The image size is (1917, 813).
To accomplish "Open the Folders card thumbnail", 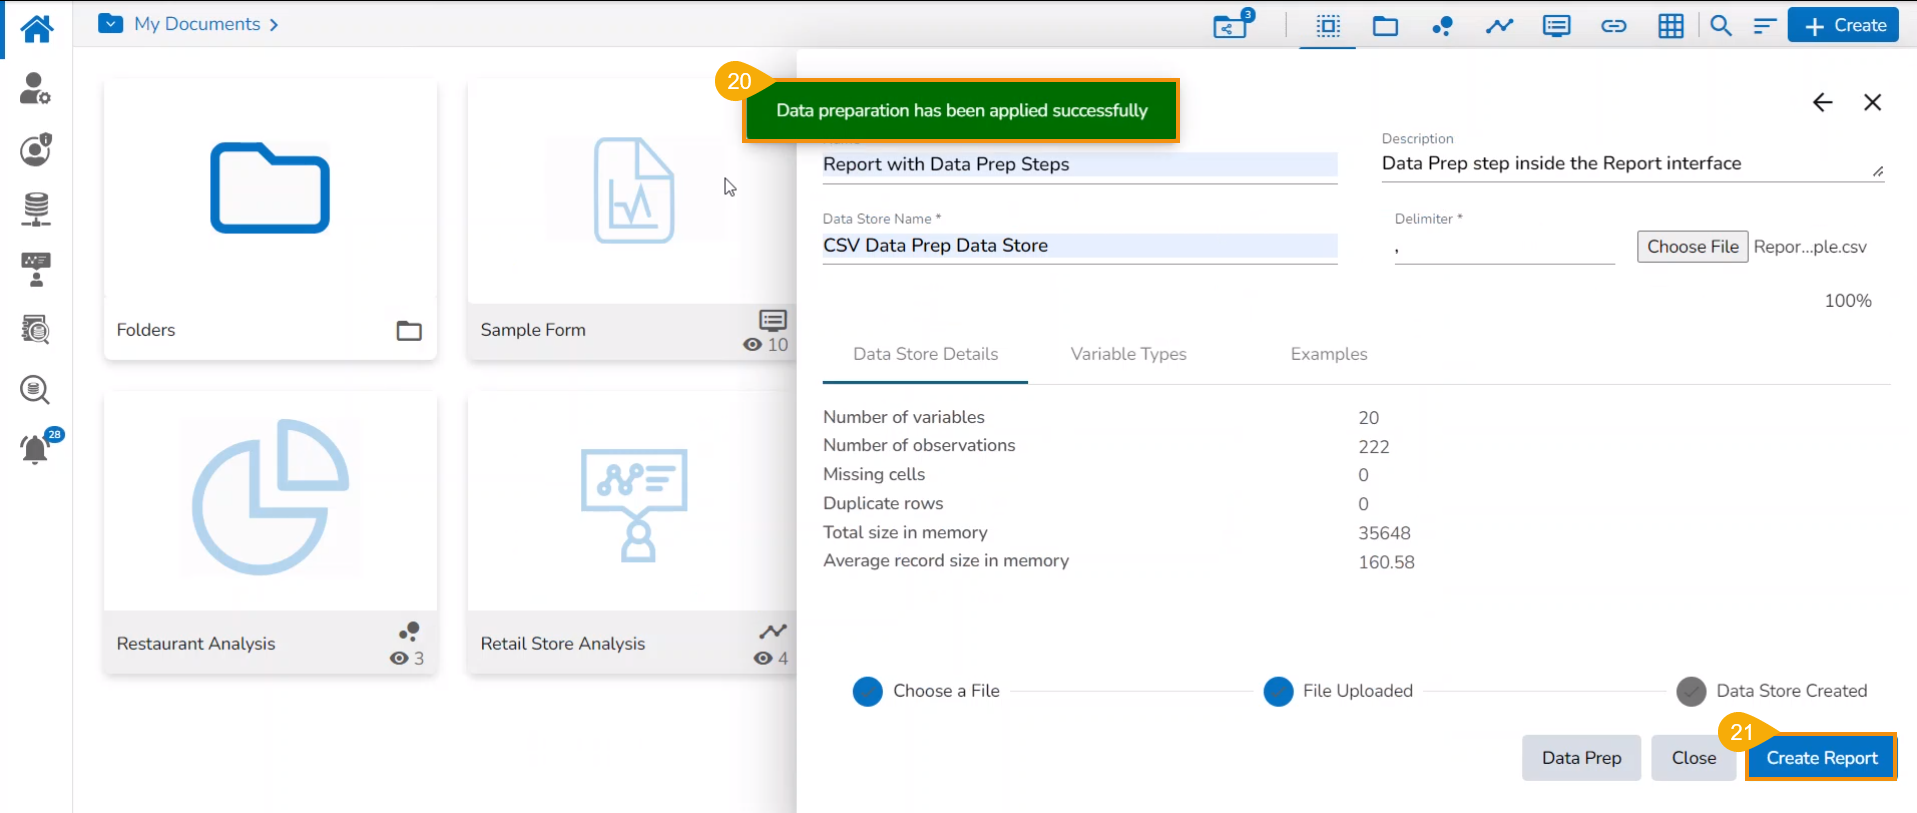I will pyautogui.click(x=270, y=190).
